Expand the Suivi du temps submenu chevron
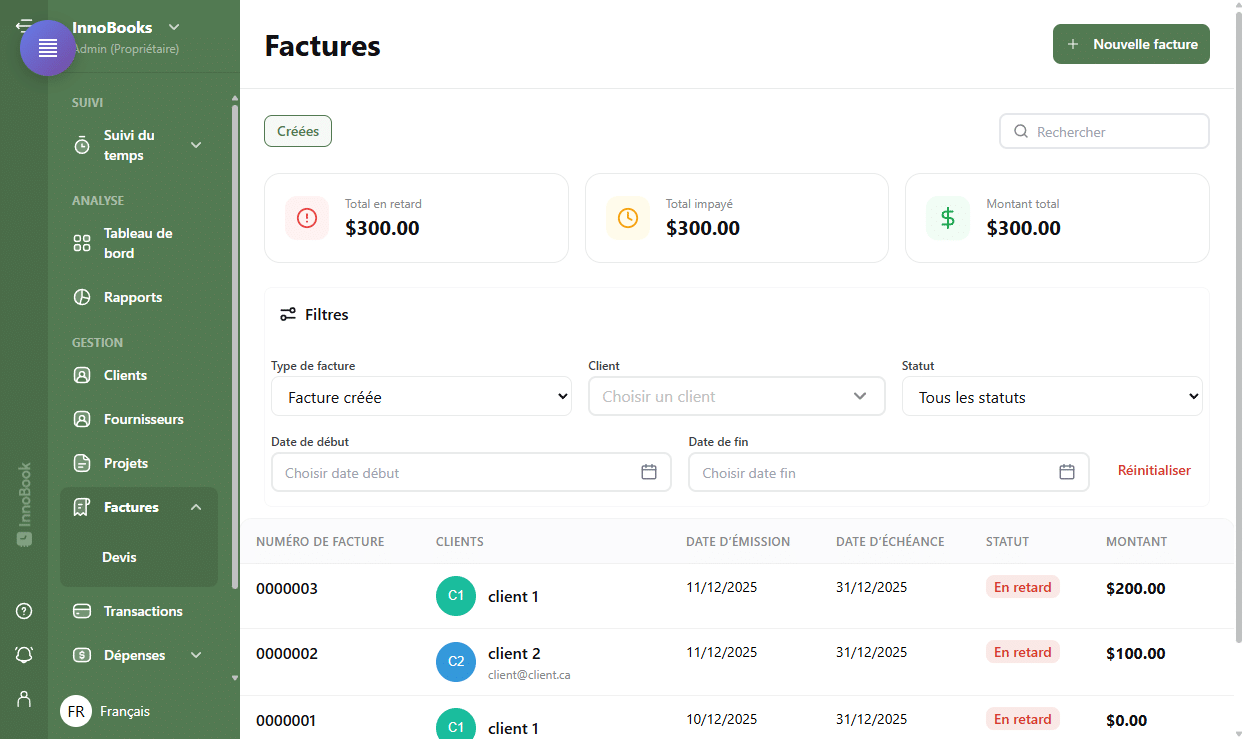Viewport: 1244px width, 739px height. pos(196,146)
